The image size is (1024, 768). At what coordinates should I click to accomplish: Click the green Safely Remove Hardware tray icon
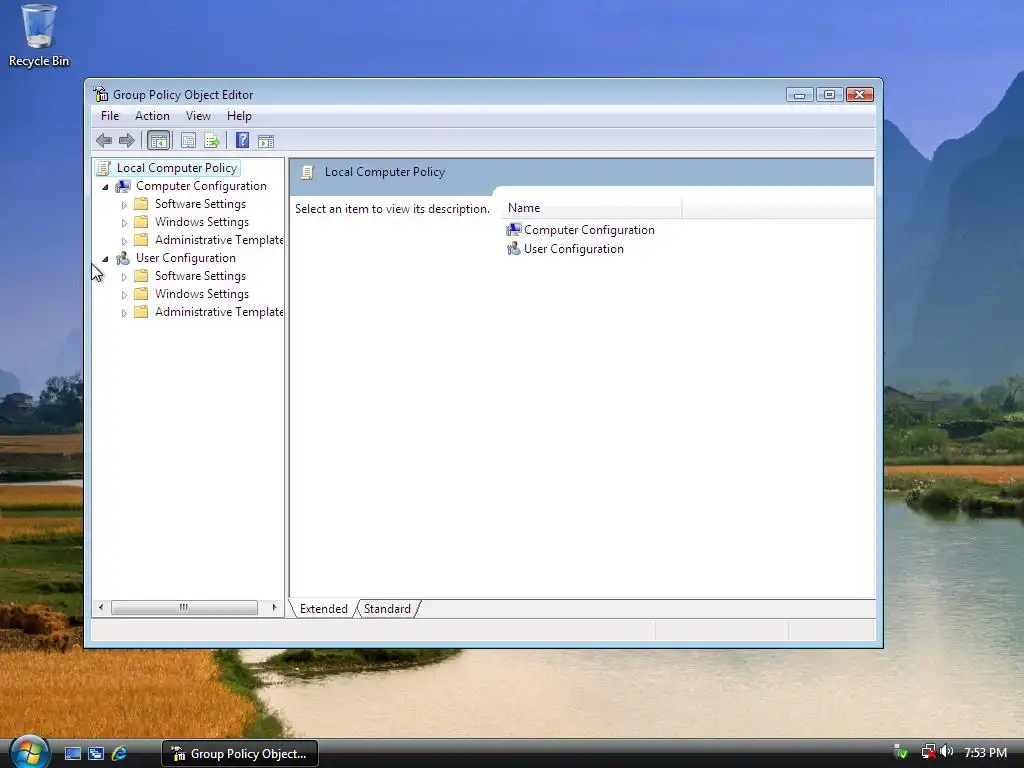click(901, 752)
